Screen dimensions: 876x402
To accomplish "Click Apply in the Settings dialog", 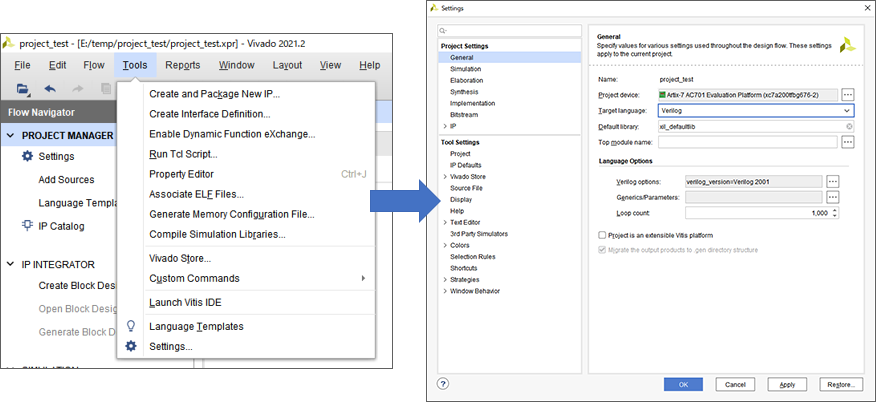I will [x=787, y=384].
